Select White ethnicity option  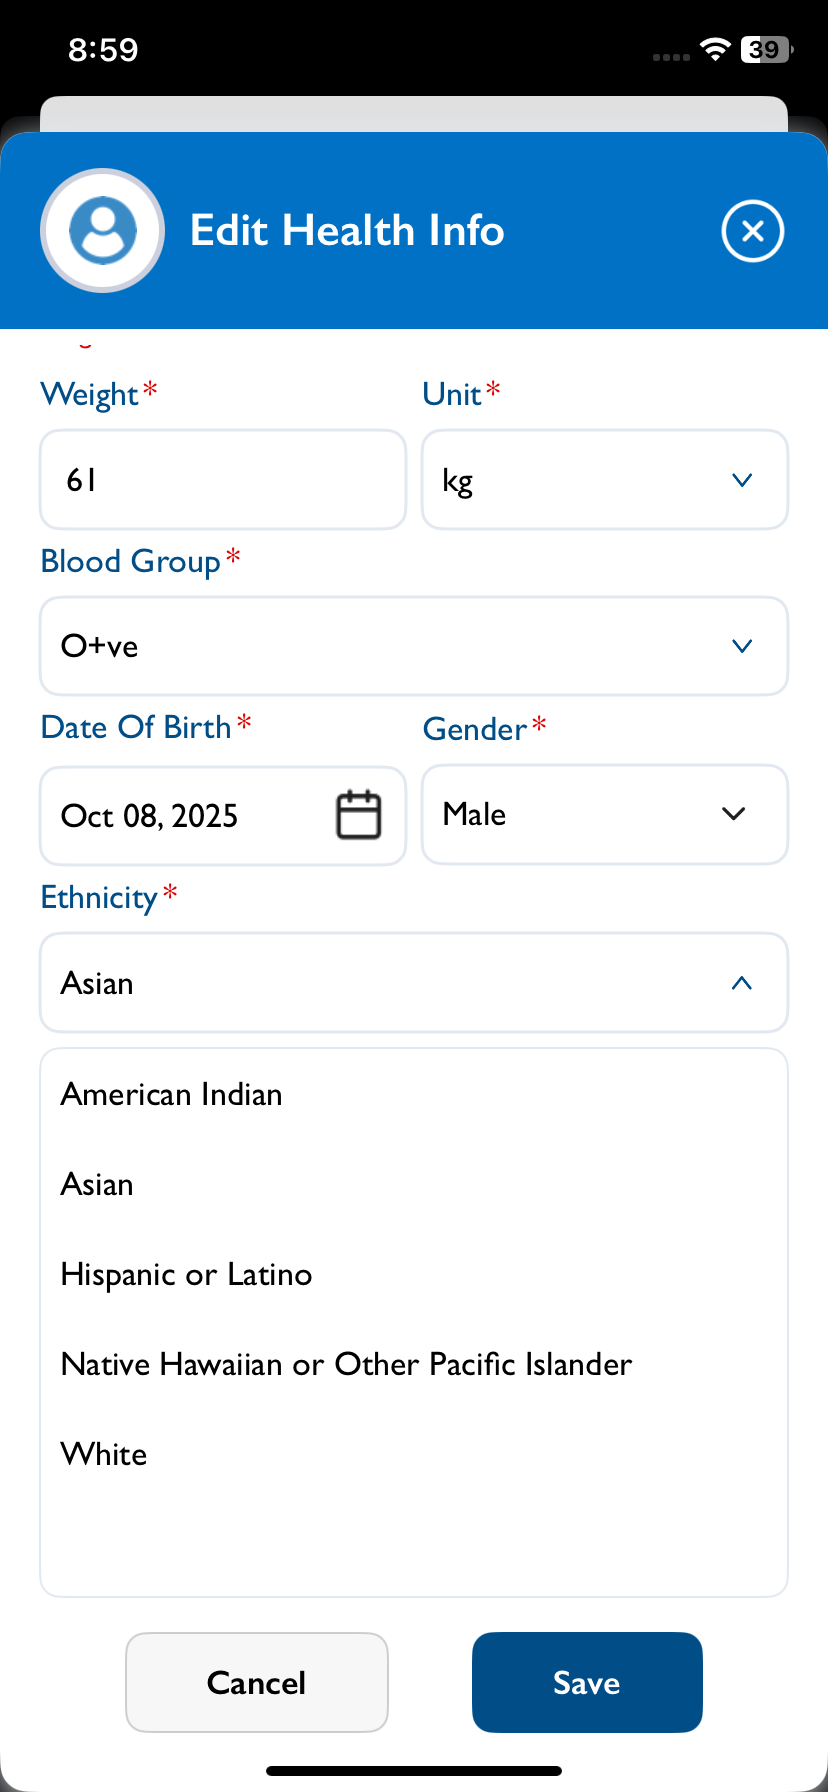104,1454
